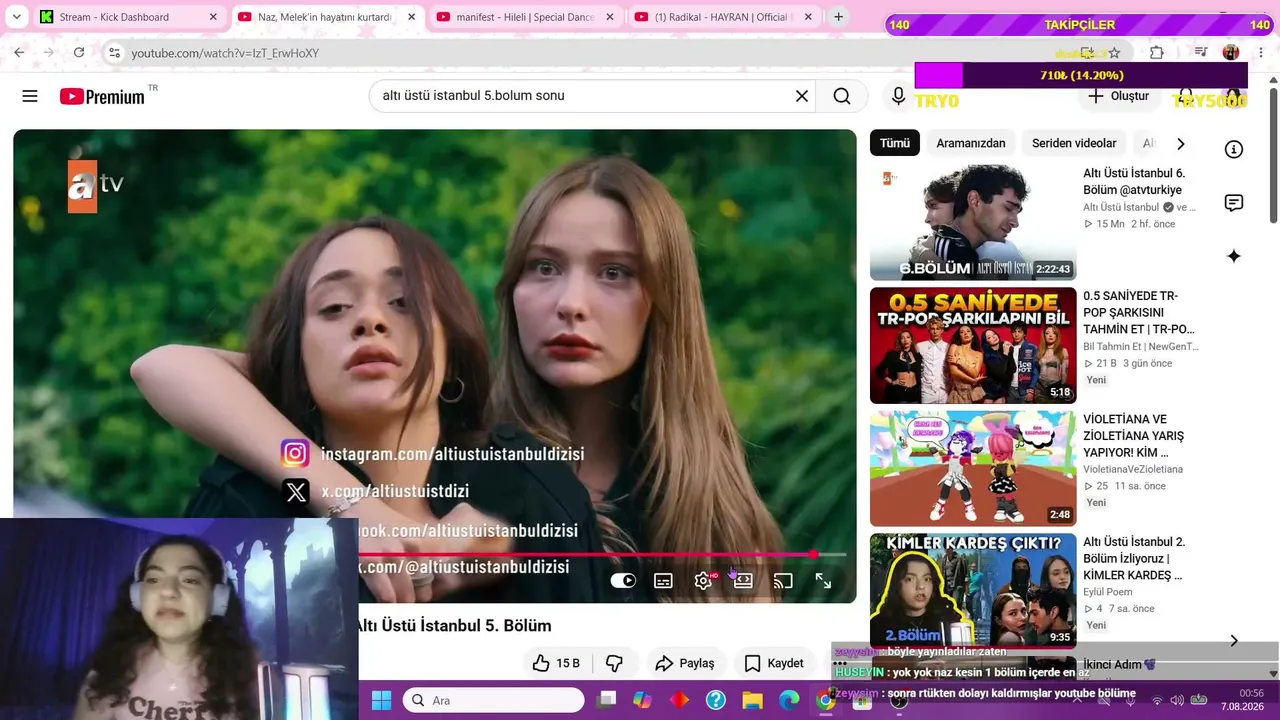Seek on the red video progress bar
This screenshot has width=1280, height=720.
click(602, 554)
